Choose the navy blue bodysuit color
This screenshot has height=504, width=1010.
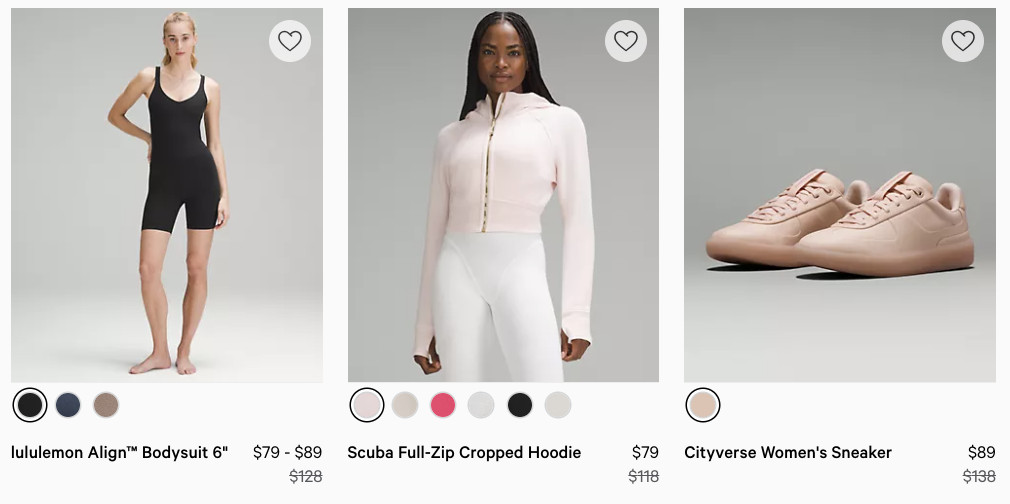68,405
